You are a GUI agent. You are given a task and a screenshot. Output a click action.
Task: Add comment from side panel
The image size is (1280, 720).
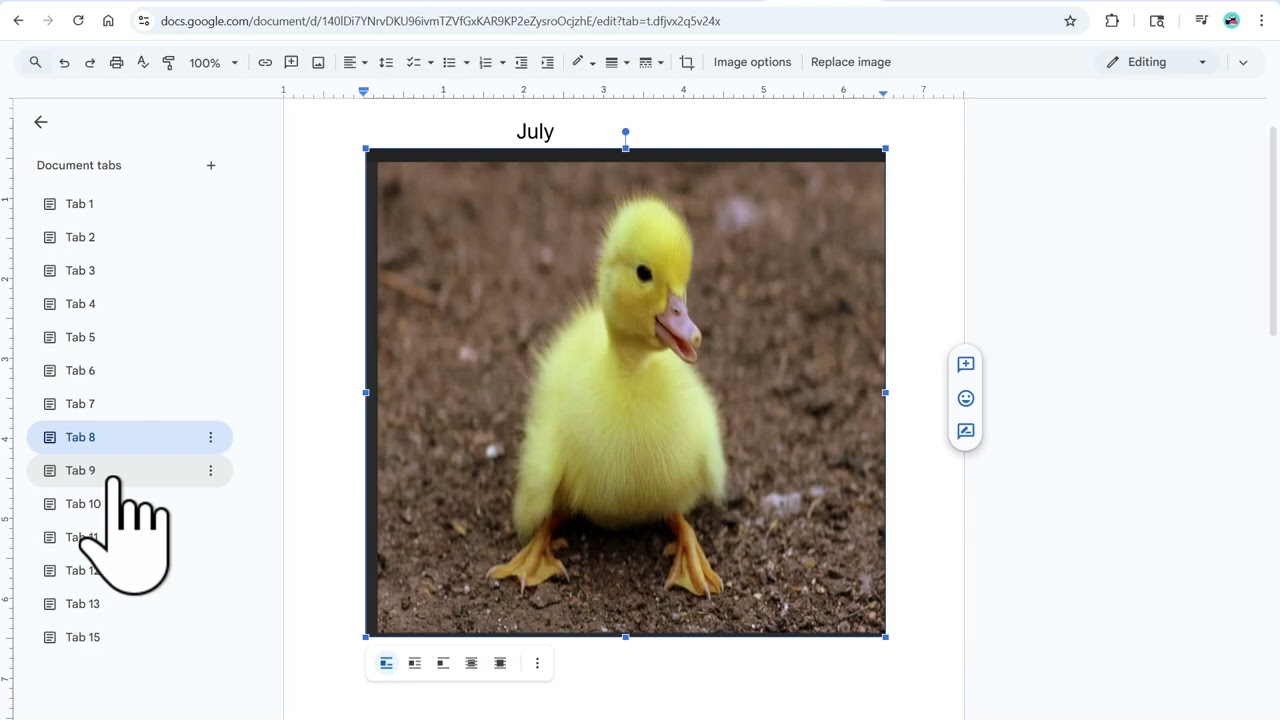coord(965,365)
